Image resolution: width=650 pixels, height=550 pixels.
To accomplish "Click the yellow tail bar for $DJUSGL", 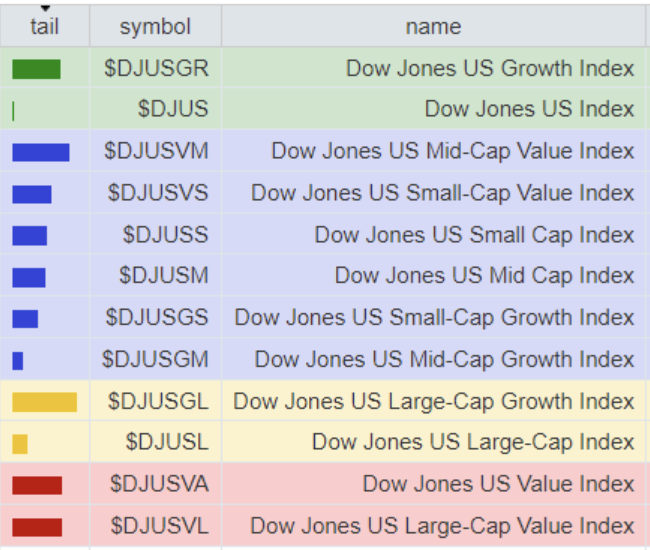I will pos(44,402).
